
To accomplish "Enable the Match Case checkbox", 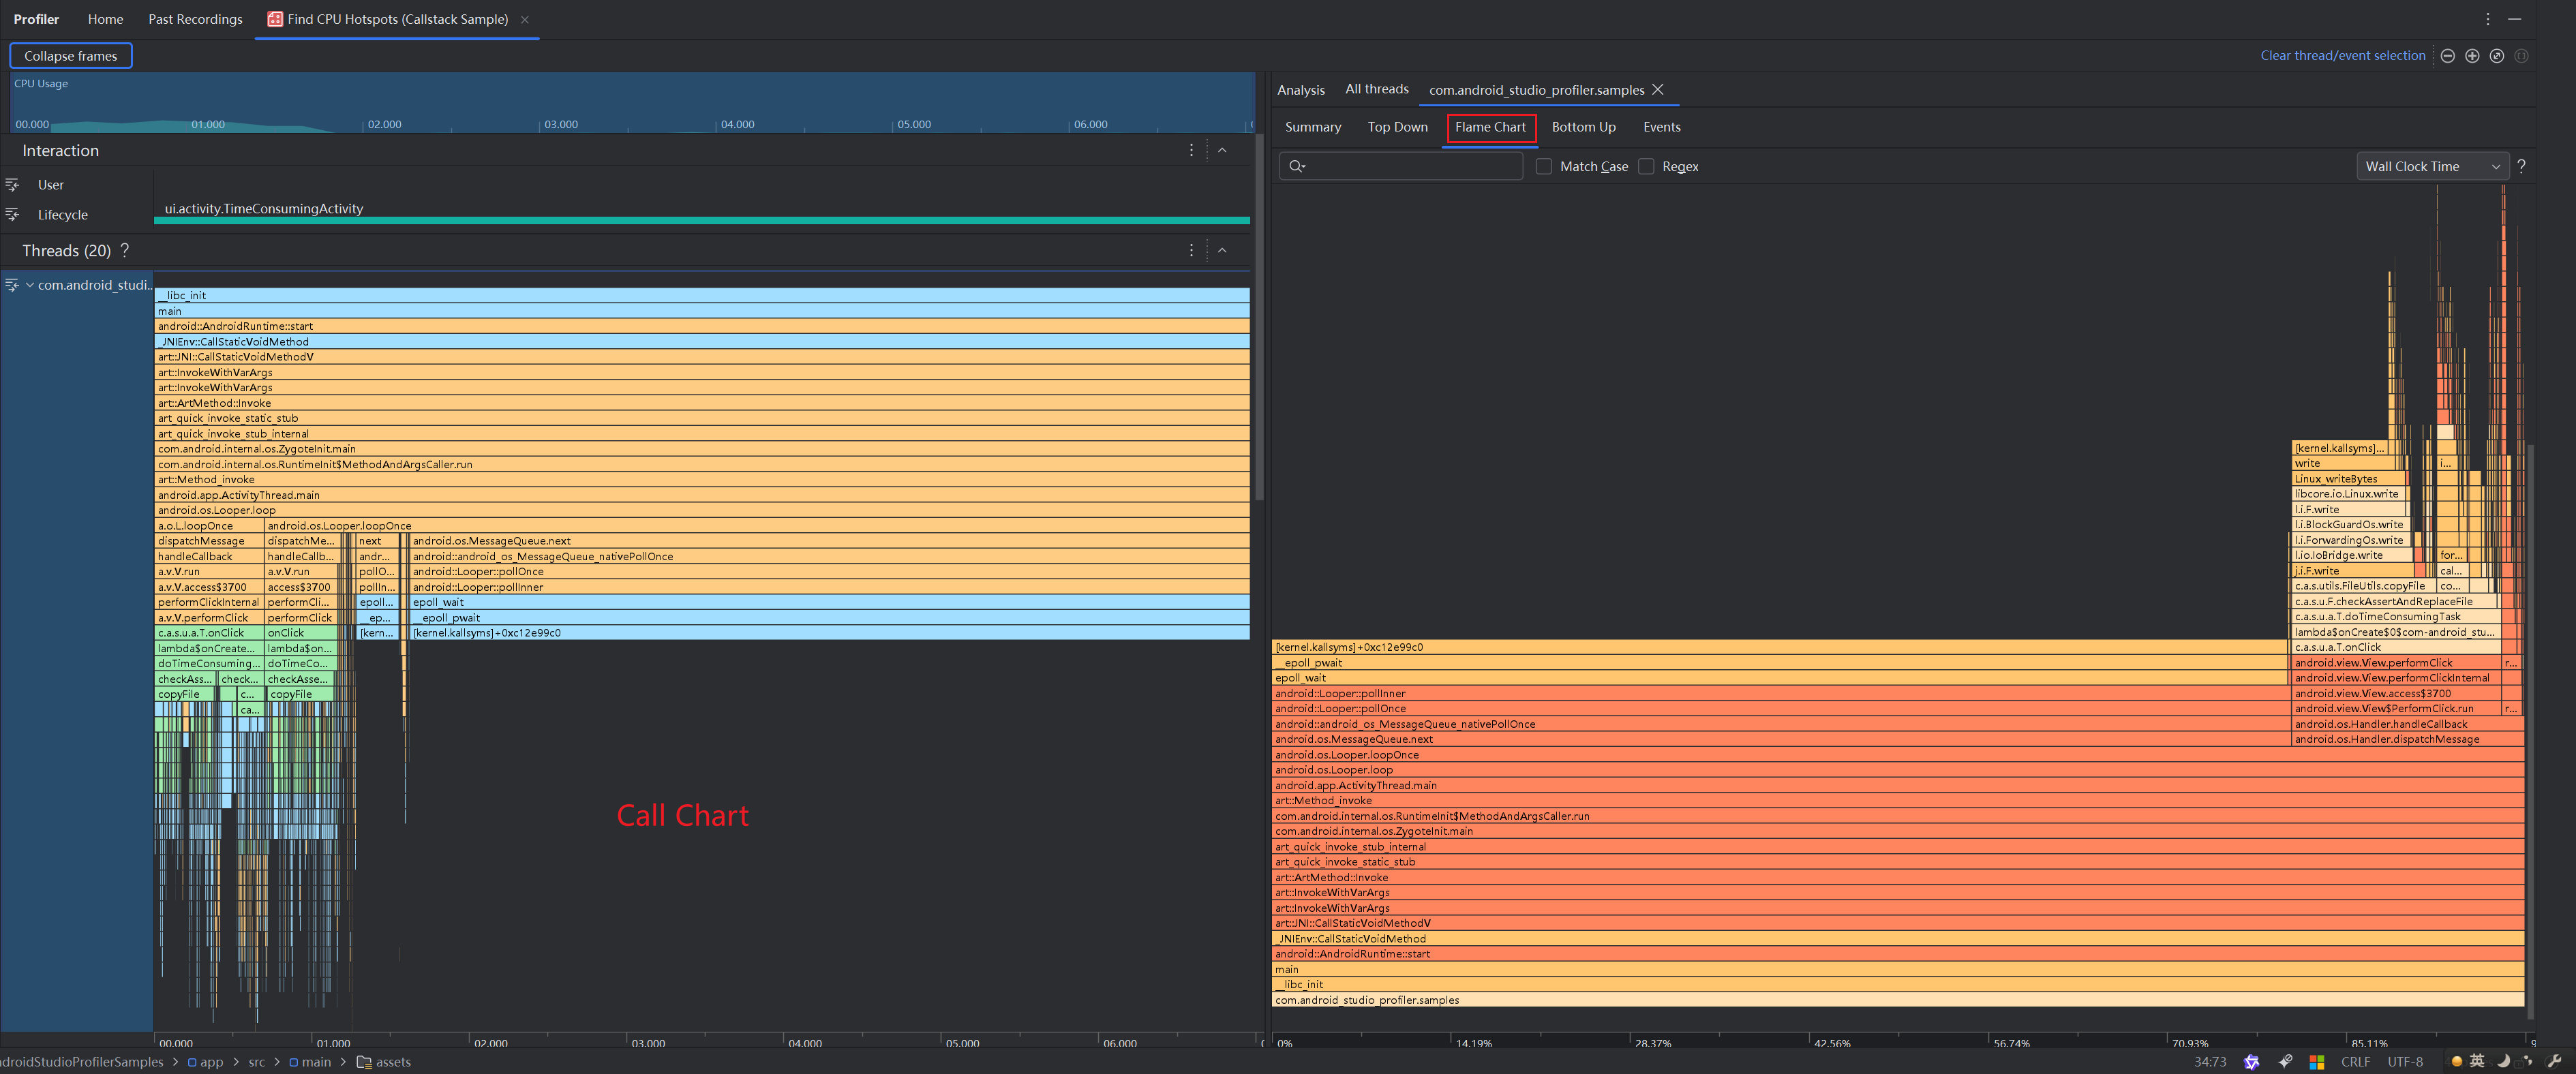I will (1544, 167).
